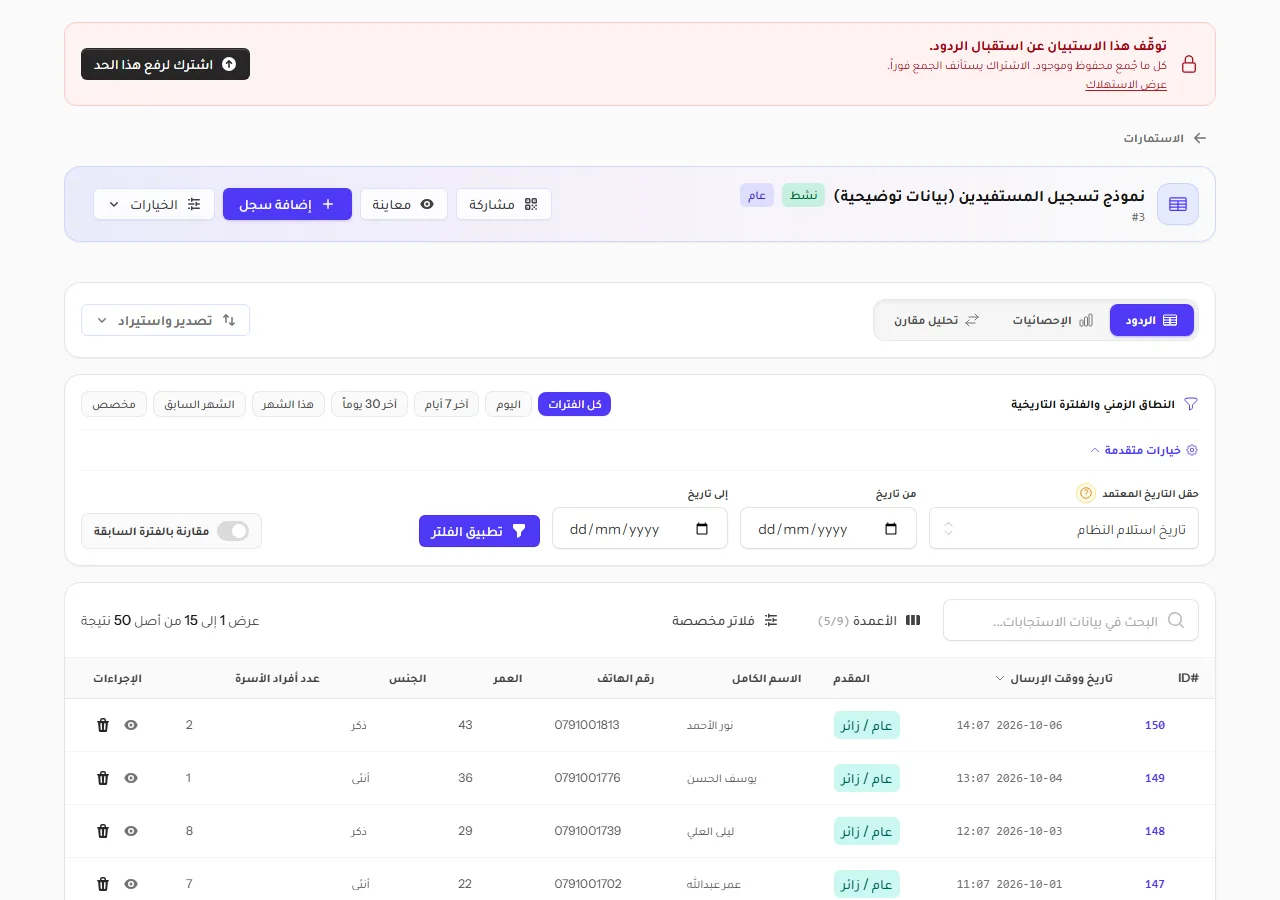Select the مخصص period chip
The width and height of the screenshot is (1280, 900).
click(x=114, y=404)
